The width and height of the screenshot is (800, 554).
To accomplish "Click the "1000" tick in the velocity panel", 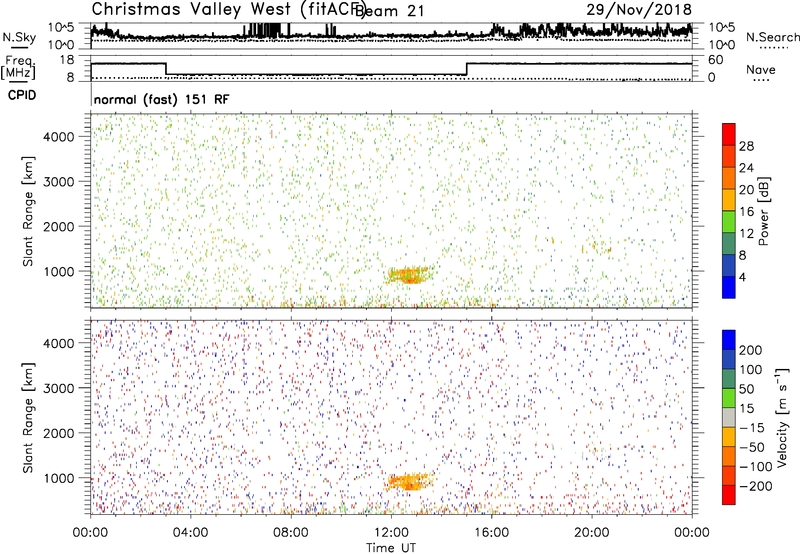I will tap(58, 478).
